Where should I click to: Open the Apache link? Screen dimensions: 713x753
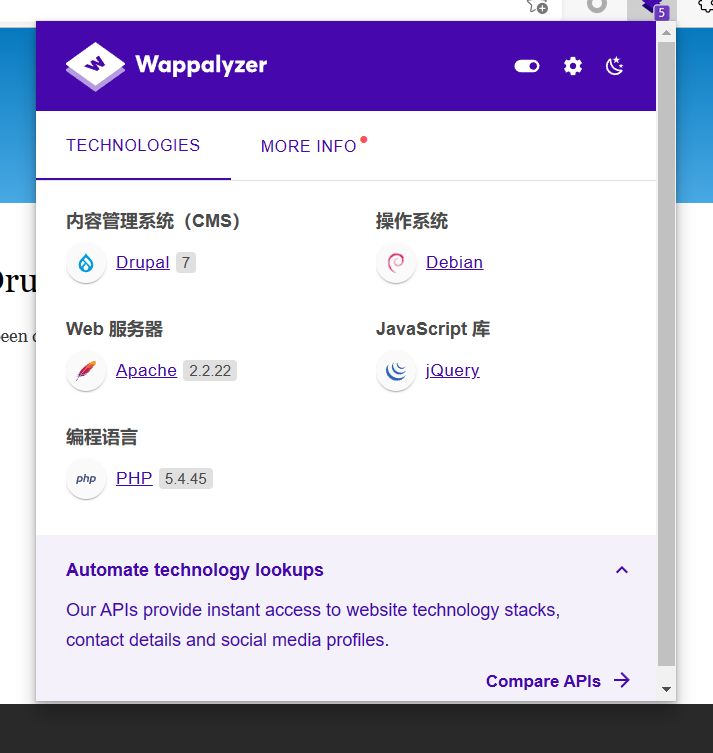pyautogui.click(x=146, y=371)
